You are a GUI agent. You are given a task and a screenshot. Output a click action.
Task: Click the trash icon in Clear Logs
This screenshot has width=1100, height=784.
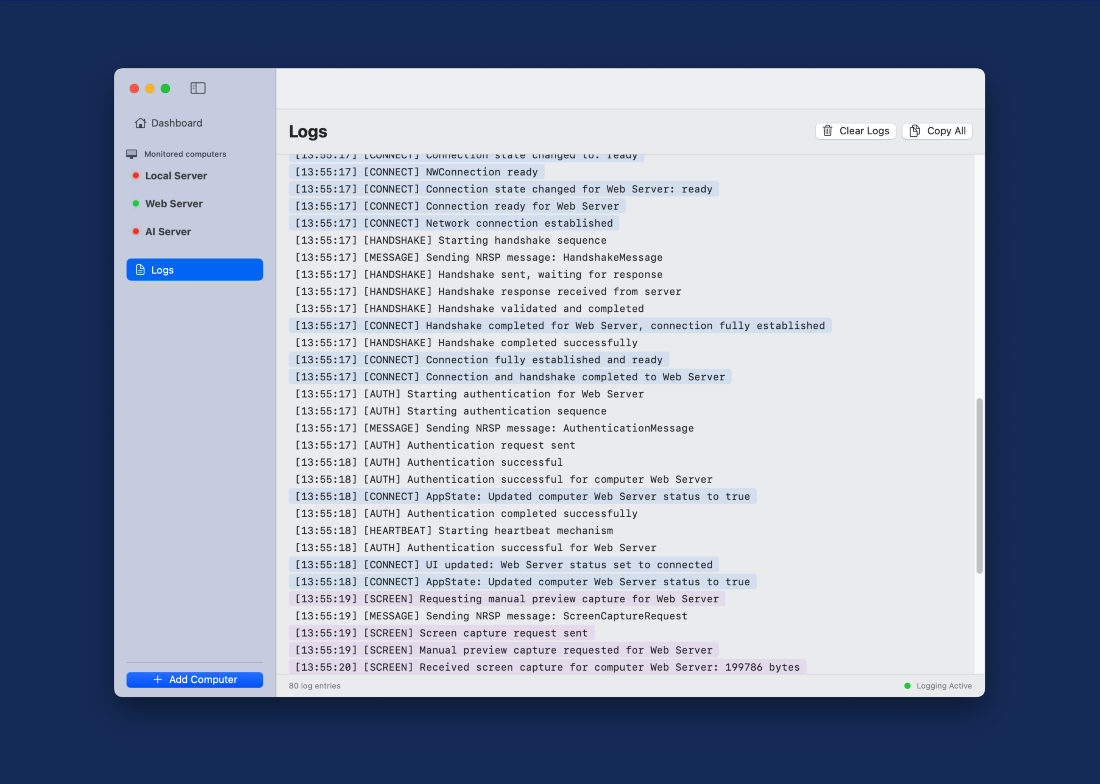pos(828,131)
